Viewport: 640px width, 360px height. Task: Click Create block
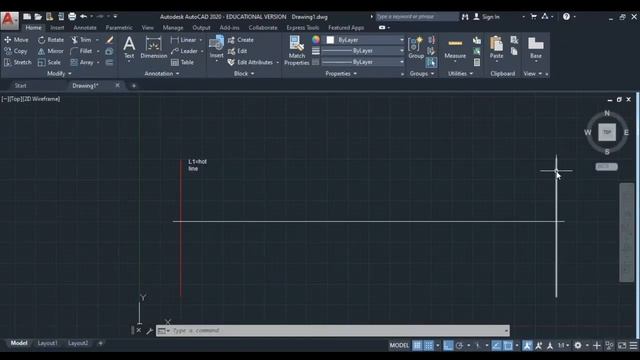241,40
